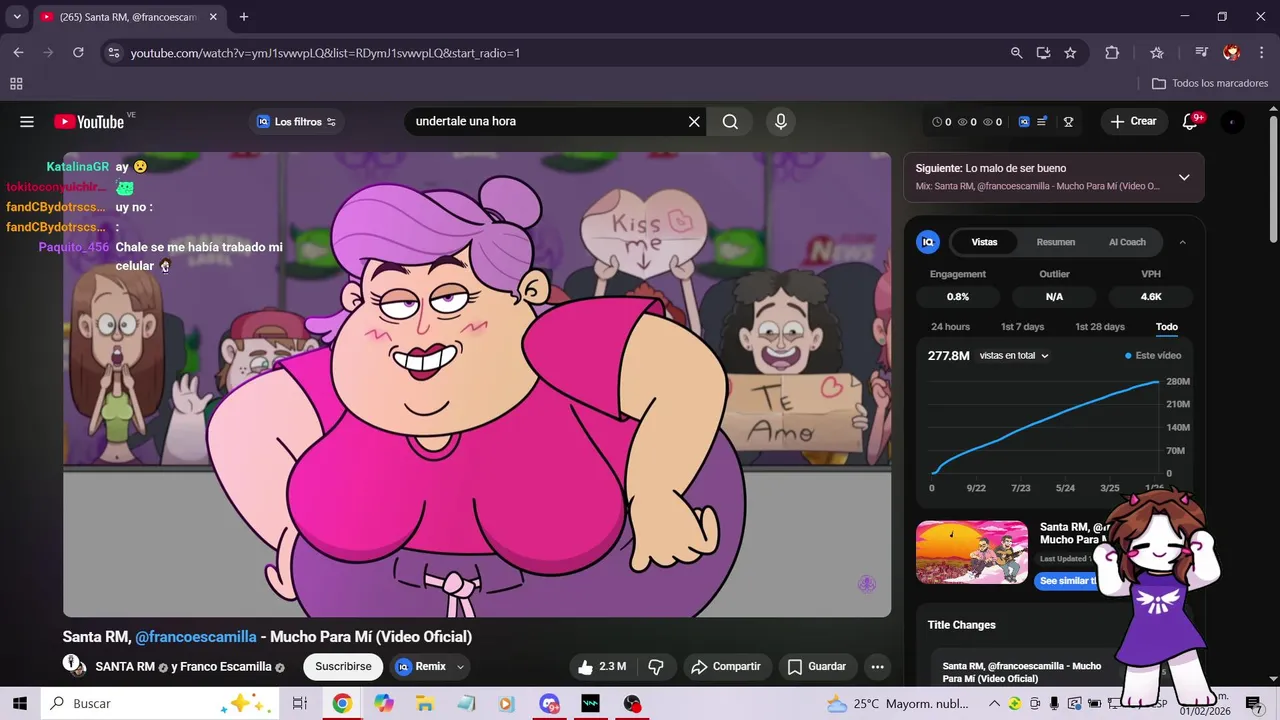Select the 1st 28 days range tab
Screen dimensions: 1280x720
click(1099, 327)
